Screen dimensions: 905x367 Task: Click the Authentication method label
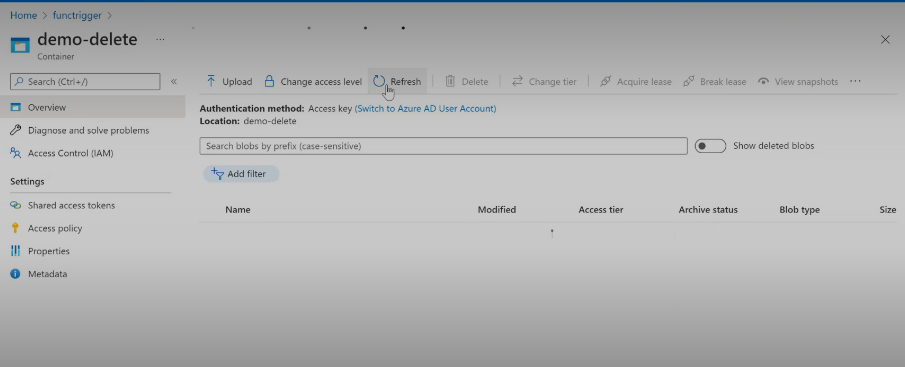[x=252, y=108]
